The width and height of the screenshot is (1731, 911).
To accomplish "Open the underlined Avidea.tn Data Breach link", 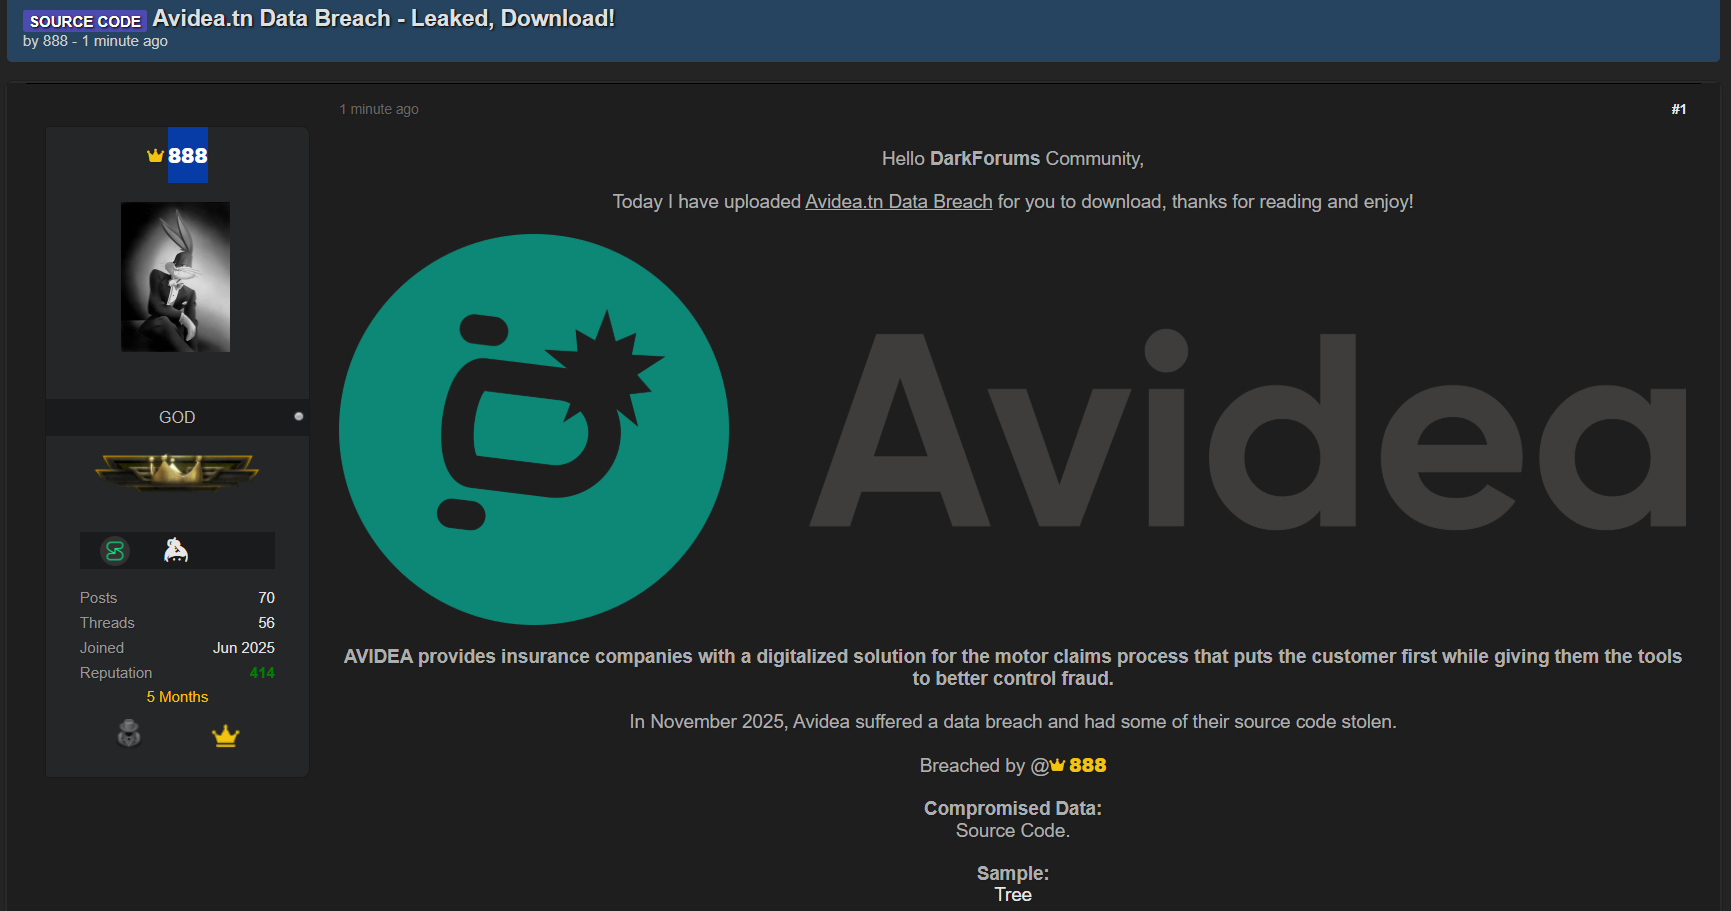I will coord(898,202).
